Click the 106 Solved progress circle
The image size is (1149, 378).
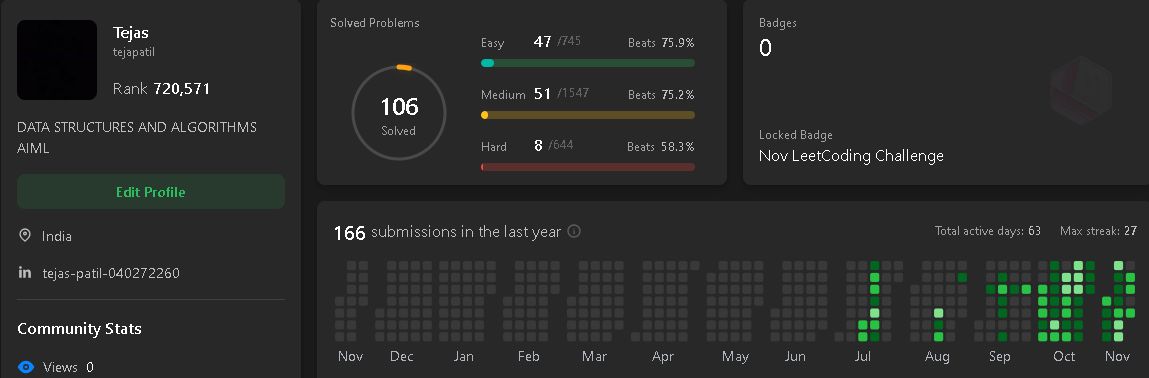[399, 113]
